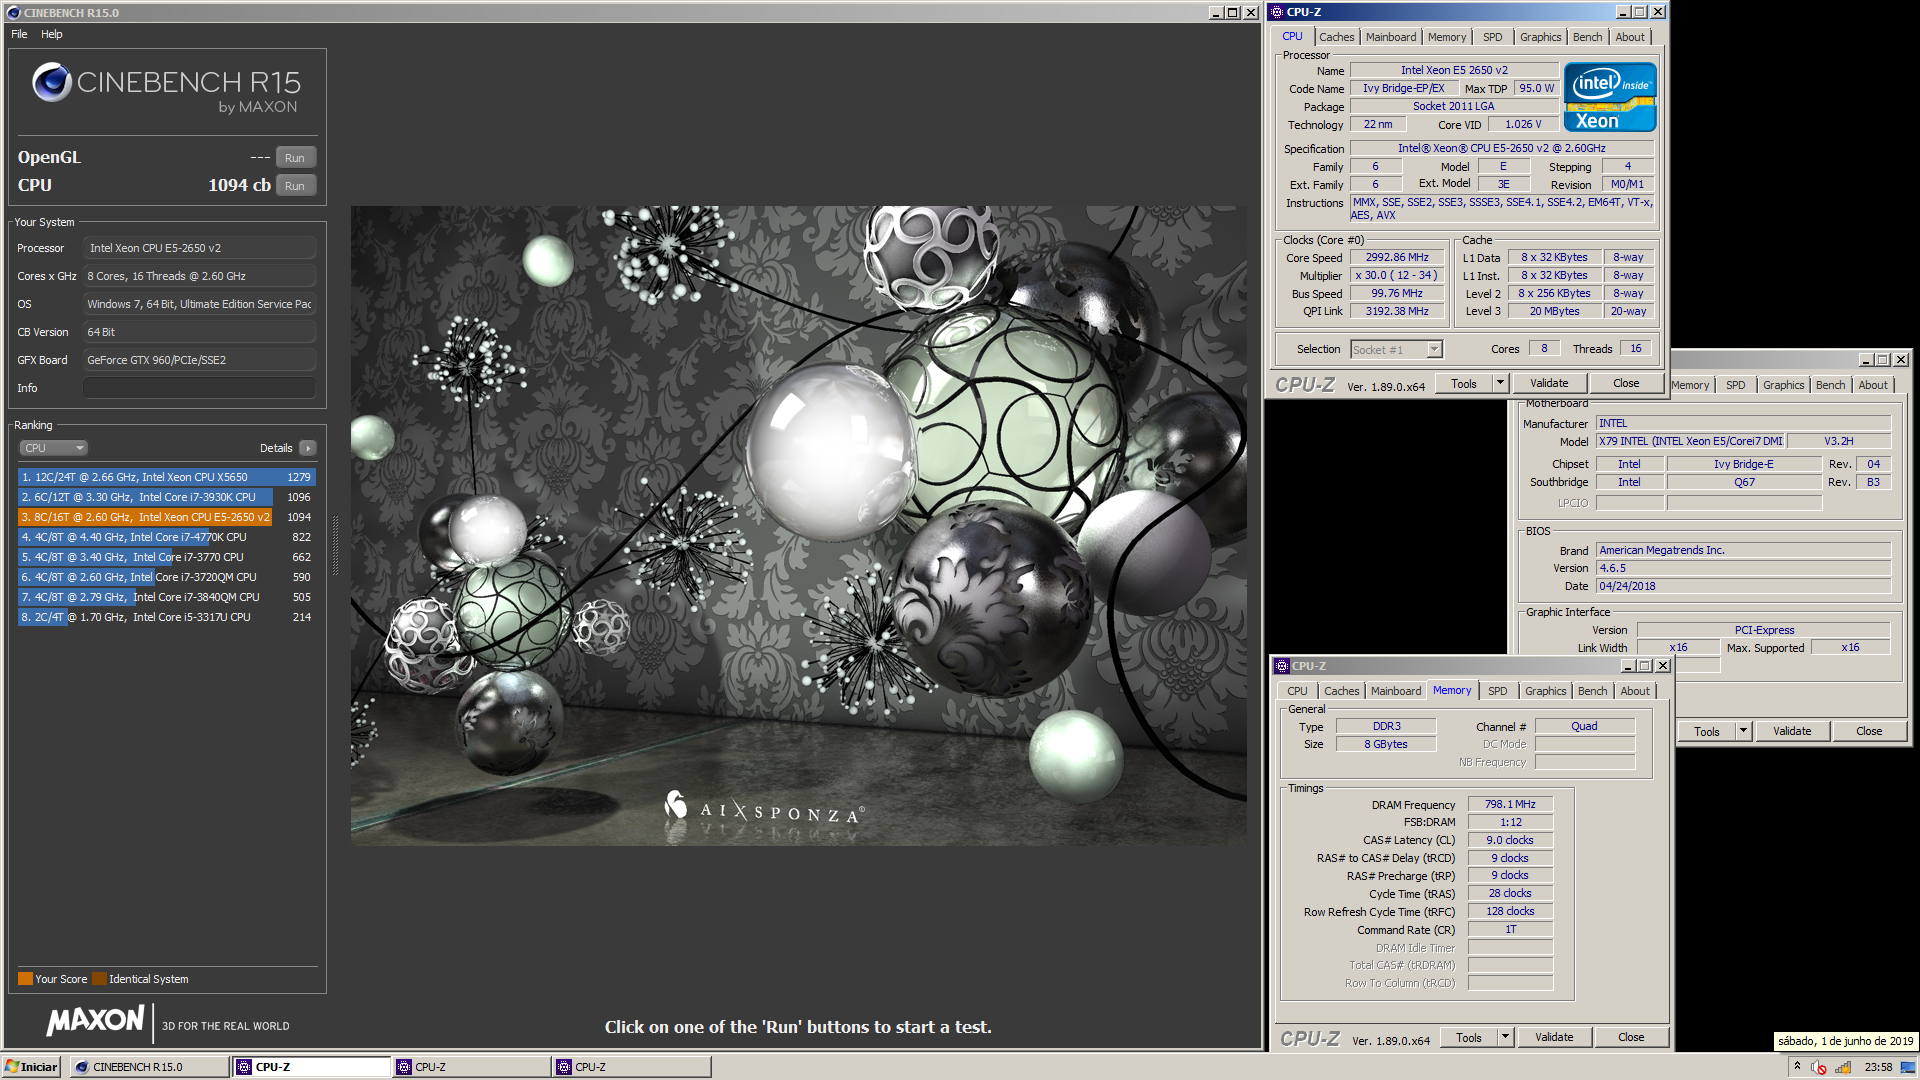Switch to Mainboard tab in top CPU-Z window

click(x=1391, y=37)
